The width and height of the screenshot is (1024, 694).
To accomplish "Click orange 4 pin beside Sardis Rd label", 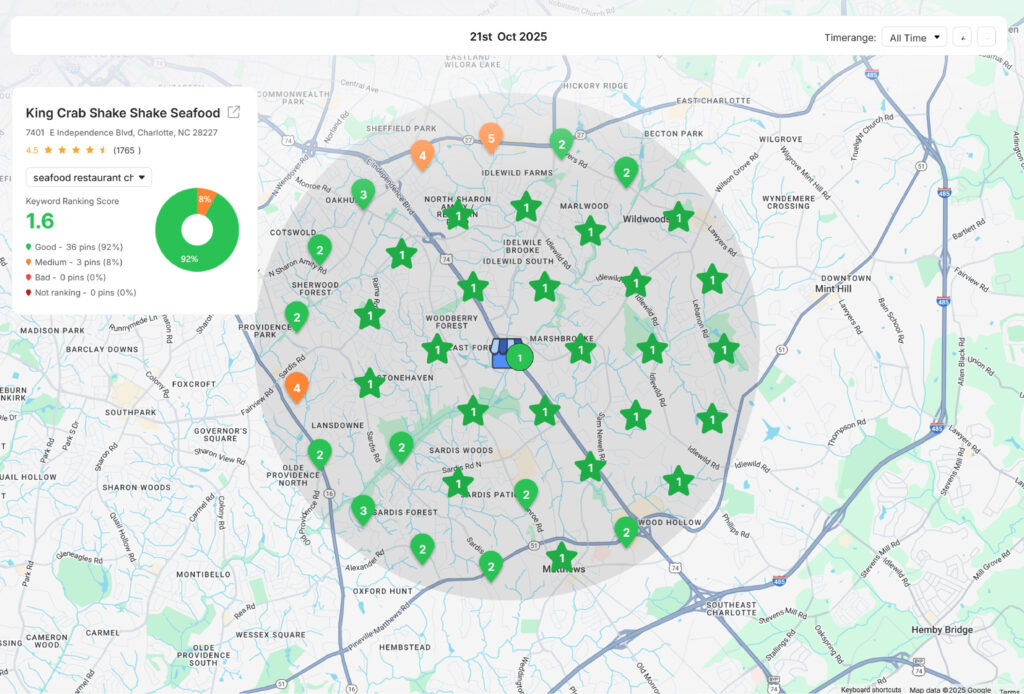I will click(x=296, y=388).
